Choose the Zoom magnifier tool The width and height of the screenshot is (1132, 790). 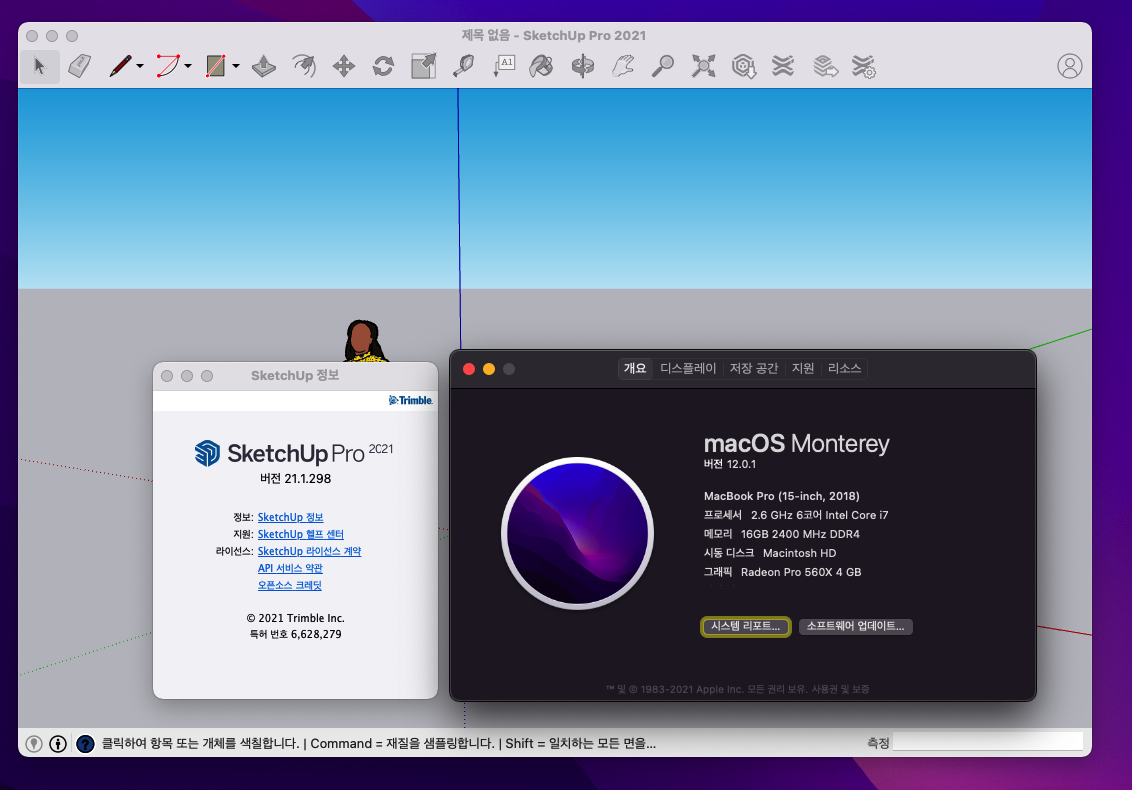[662, 66]
